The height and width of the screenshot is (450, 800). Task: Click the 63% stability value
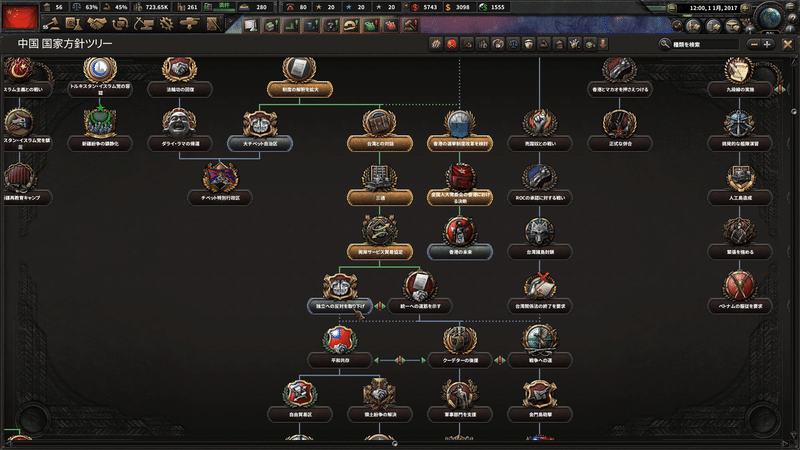91,7
